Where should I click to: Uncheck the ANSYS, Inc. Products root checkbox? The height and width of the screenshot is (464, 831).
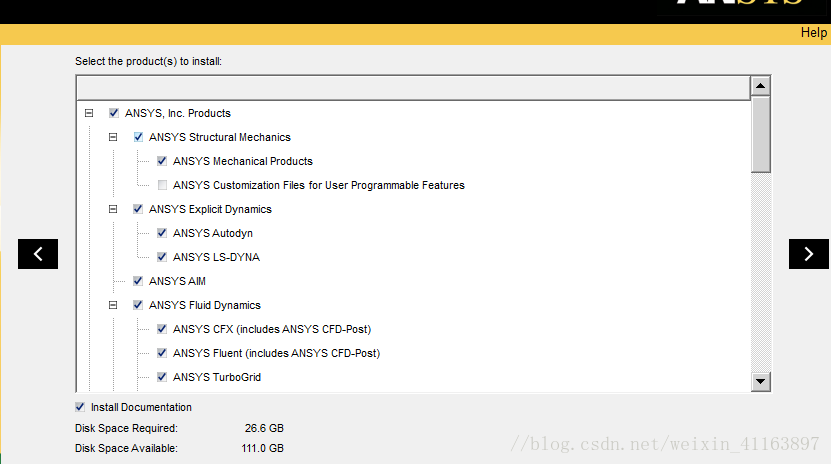point(114,113)
